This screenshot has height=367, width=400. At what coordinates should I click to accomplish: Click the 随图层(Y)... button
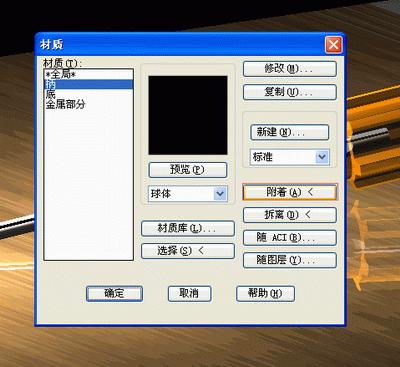click(x=290, y=260)
